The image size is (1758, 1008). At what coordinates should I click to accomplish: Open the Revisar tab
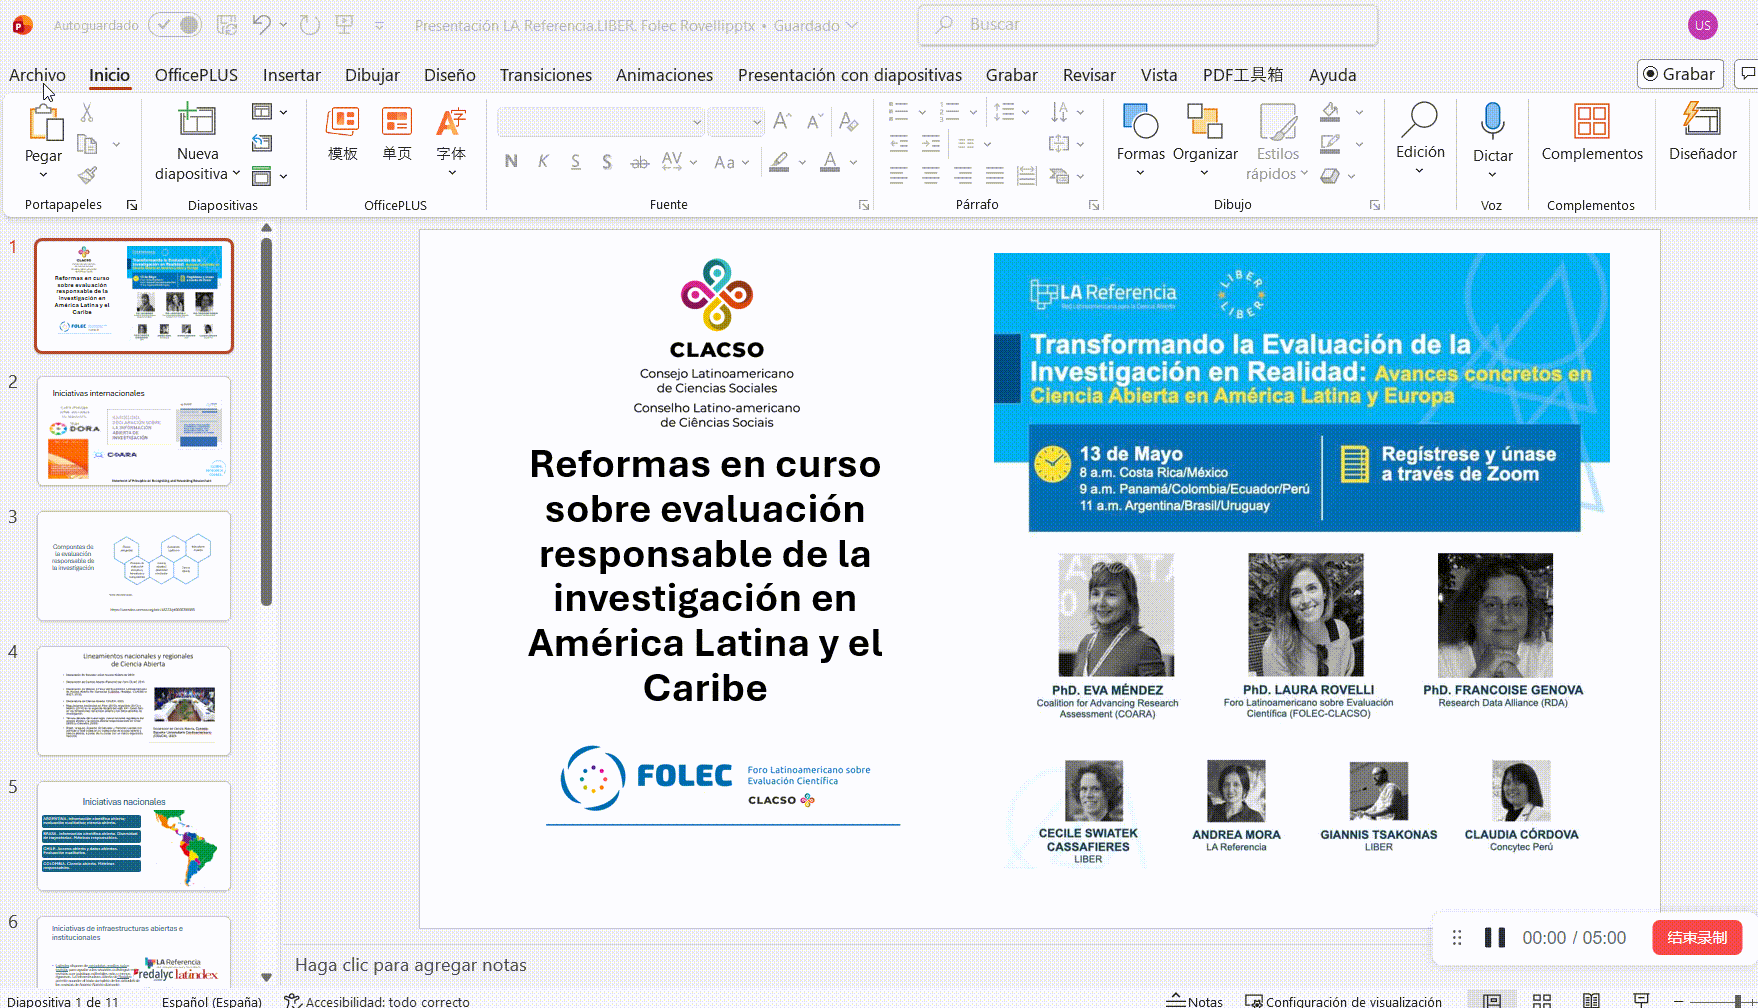(x=1089, y=75)
